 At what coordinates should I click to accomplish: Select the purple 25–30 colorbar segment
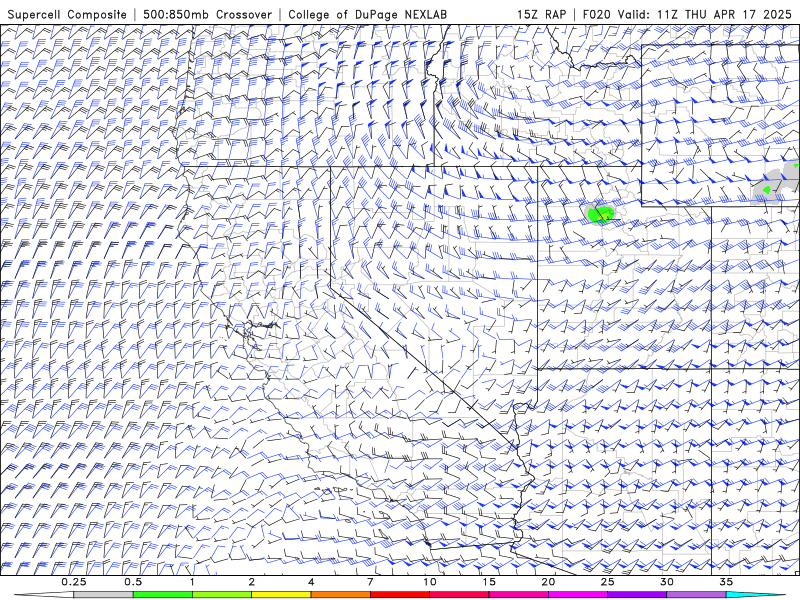pyautogui.click(x=637, y=595)
